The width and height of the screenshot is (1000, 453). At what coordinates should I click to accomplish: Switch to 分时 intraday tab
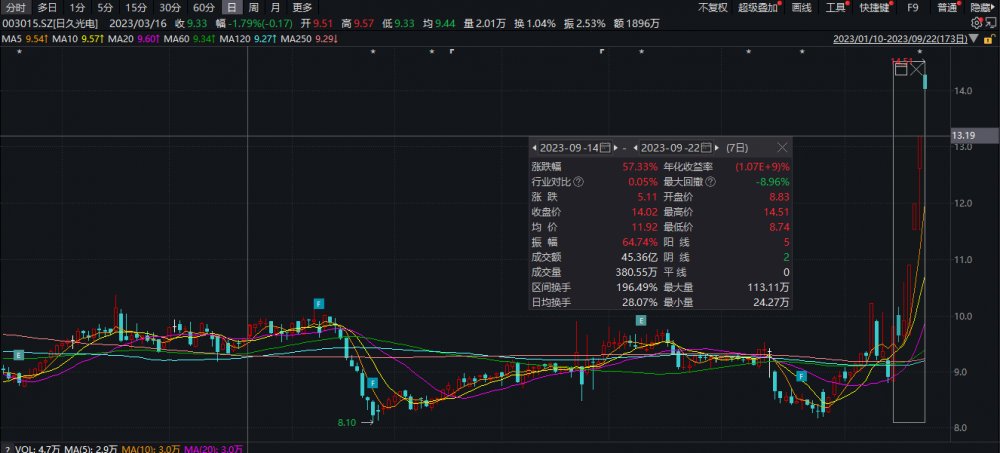(16, 8)
